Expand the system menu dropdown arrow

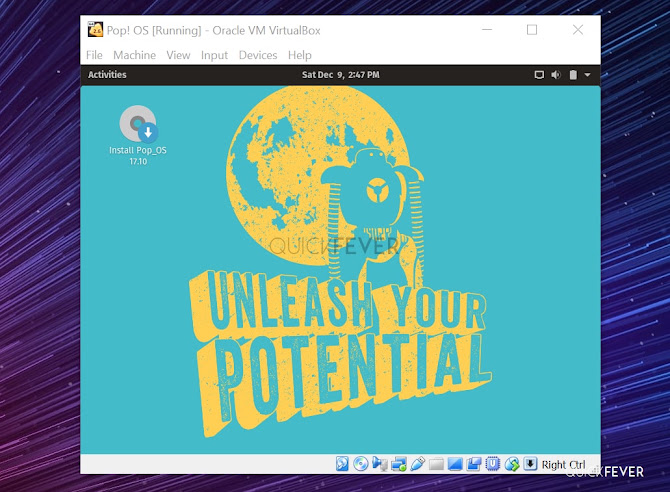click(588, 75)
